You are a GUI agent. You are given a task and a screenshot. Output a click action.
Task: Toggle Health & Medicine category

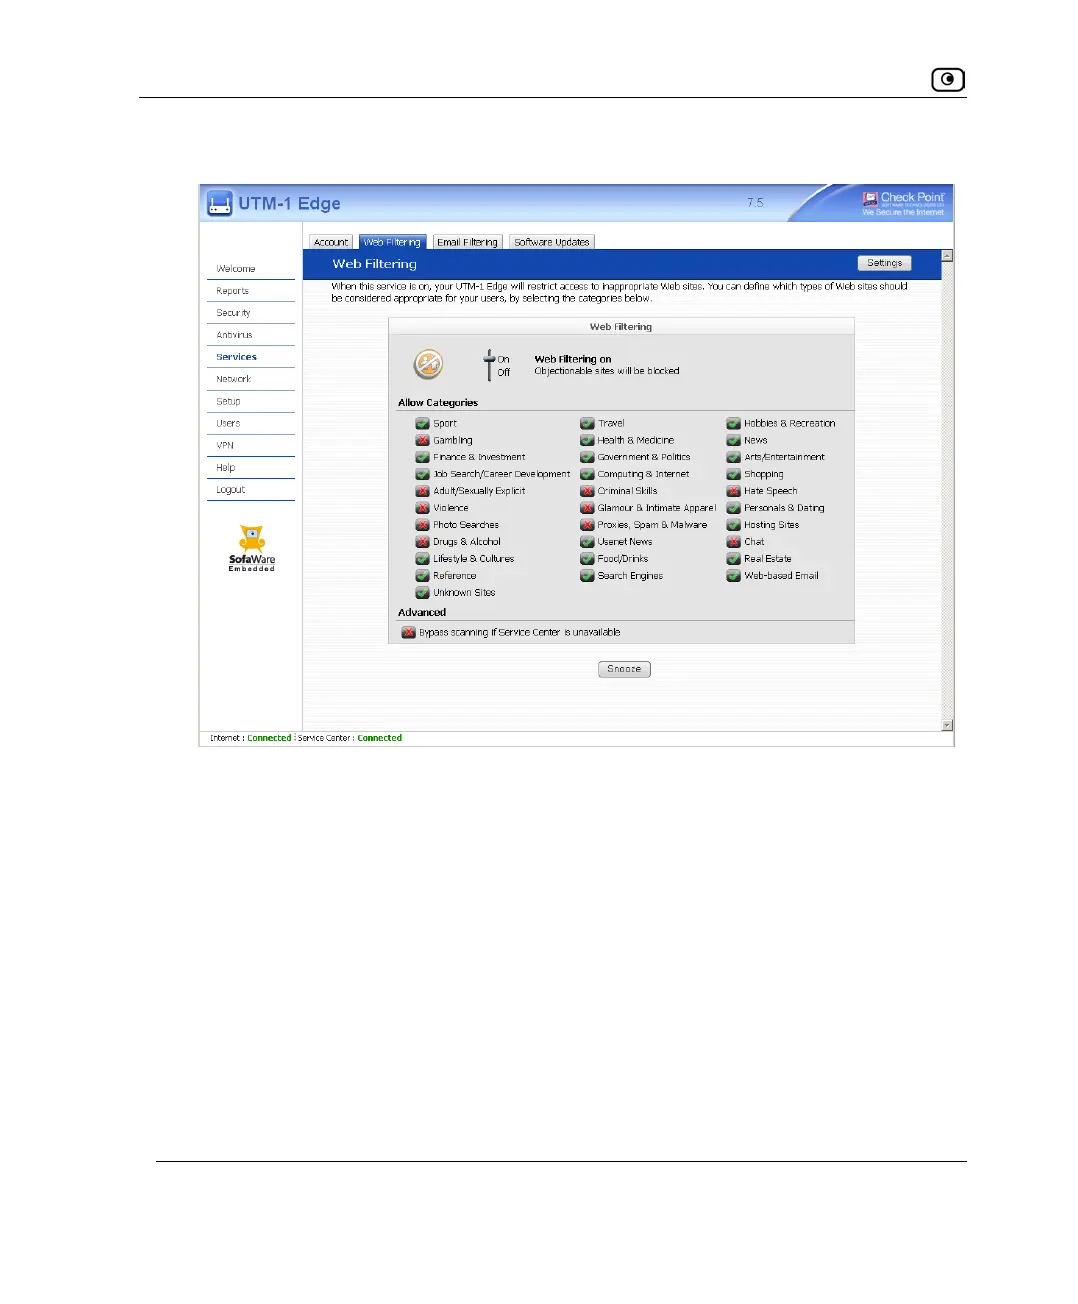click(x=587, y=440)
